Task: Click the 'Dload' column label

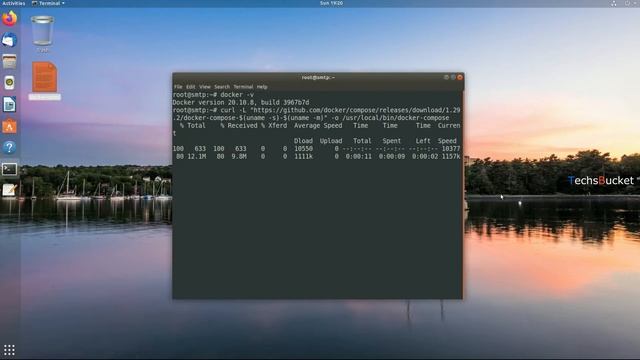Action: [x=303, y=141]
